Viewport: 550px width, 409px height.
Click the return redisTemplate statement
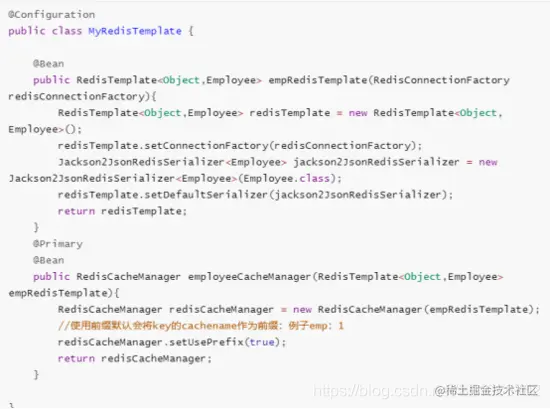click(x=122, y=211)
